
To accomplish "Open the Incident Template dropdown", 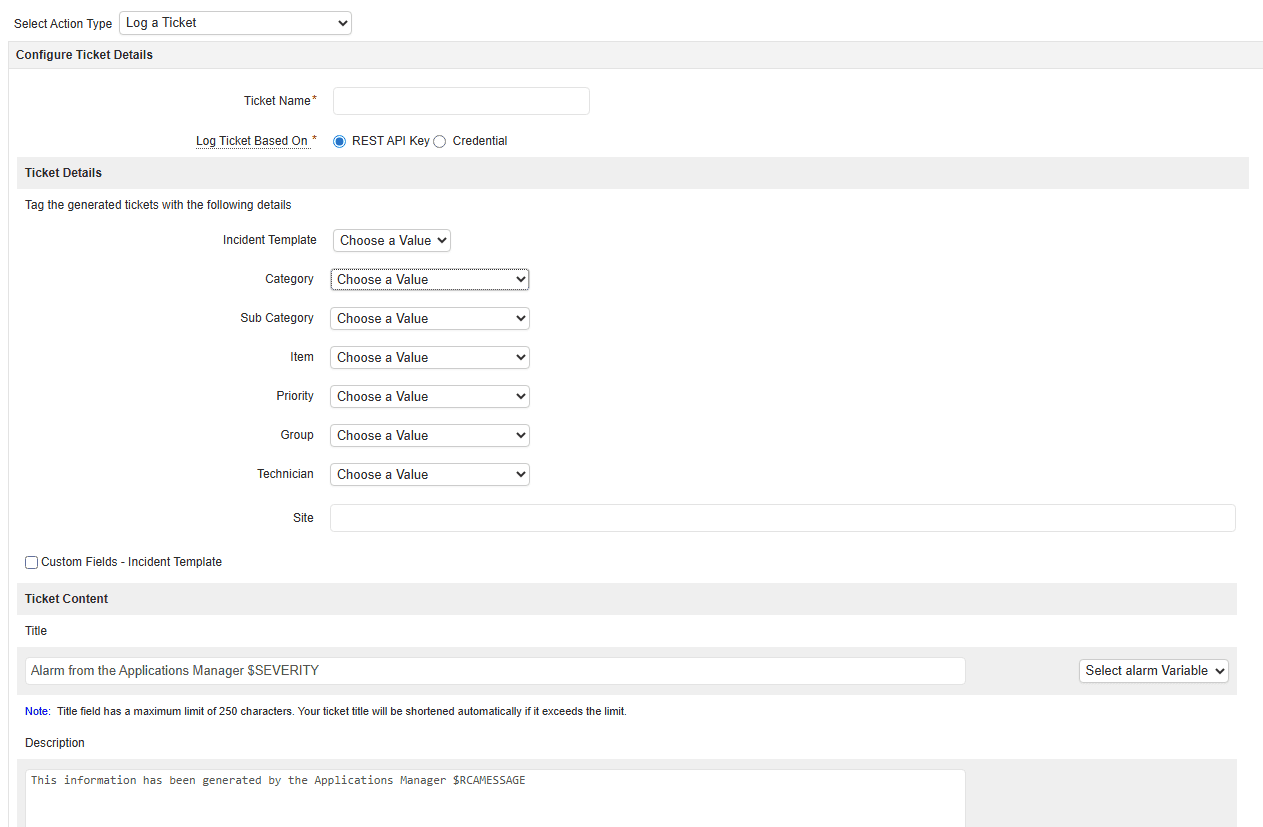I will [391, 240].
